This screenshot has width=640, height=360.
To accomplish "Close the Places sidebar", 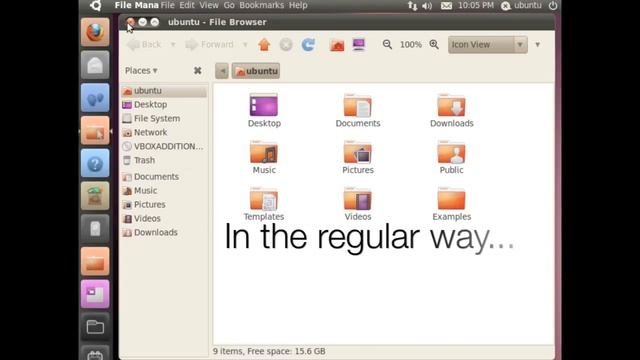I will coord(198,71).
